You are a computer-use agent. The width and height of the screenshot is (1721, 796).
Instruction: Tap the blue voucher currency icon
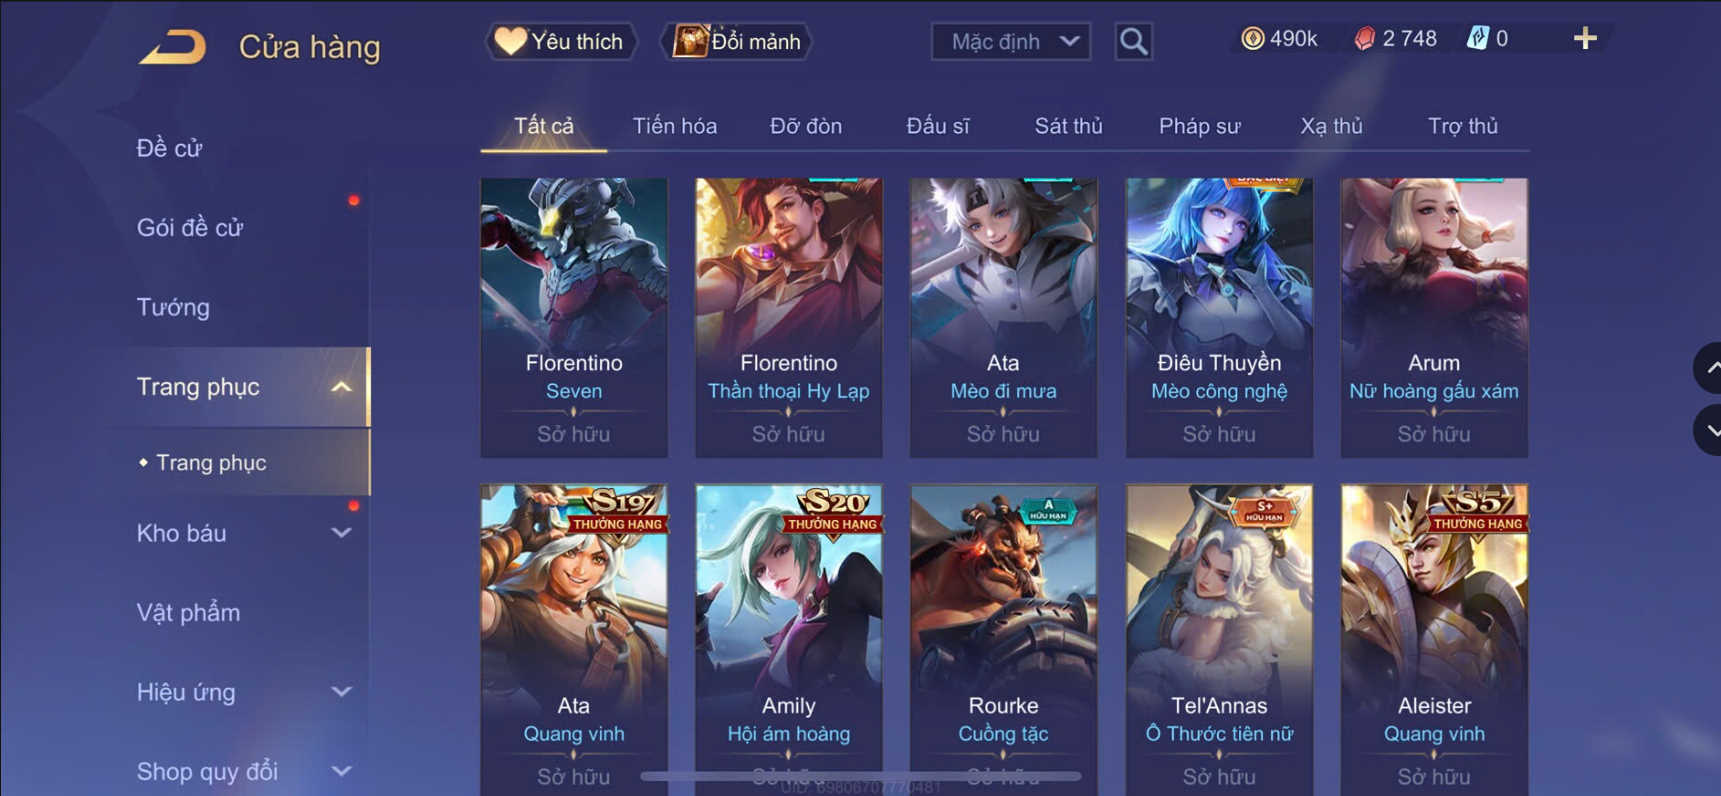pos(1477,39)
